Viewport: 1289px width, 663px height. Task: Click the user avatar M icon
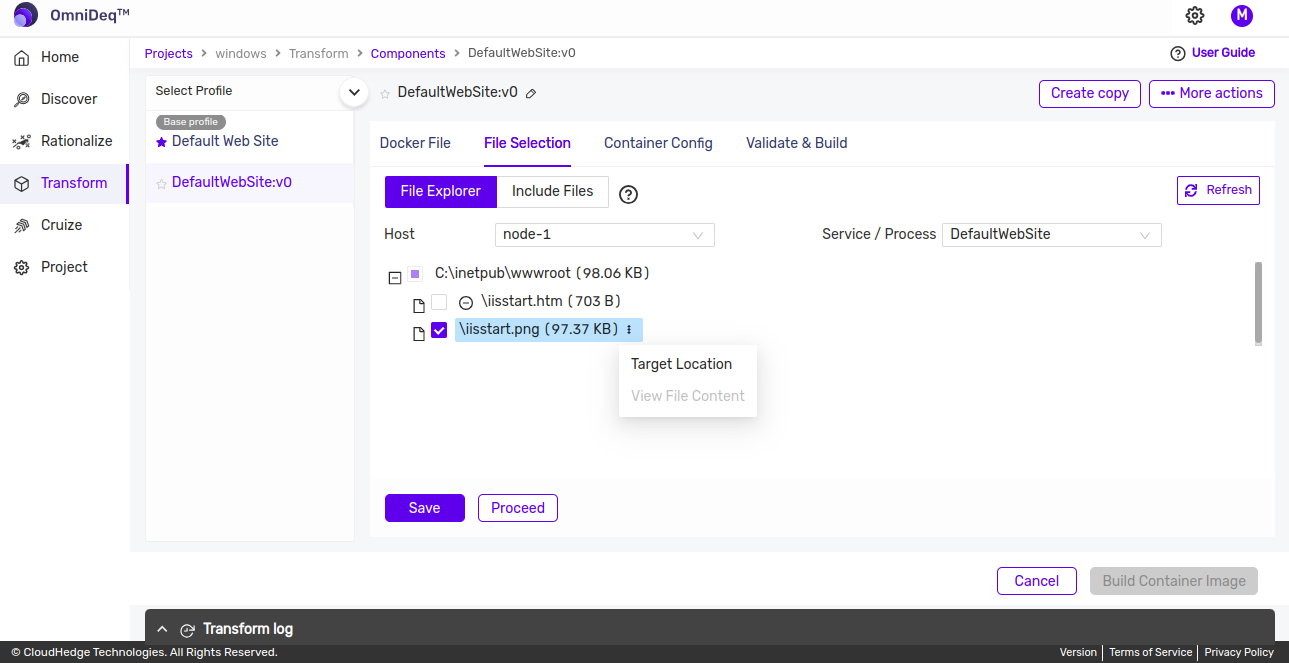1241,16
